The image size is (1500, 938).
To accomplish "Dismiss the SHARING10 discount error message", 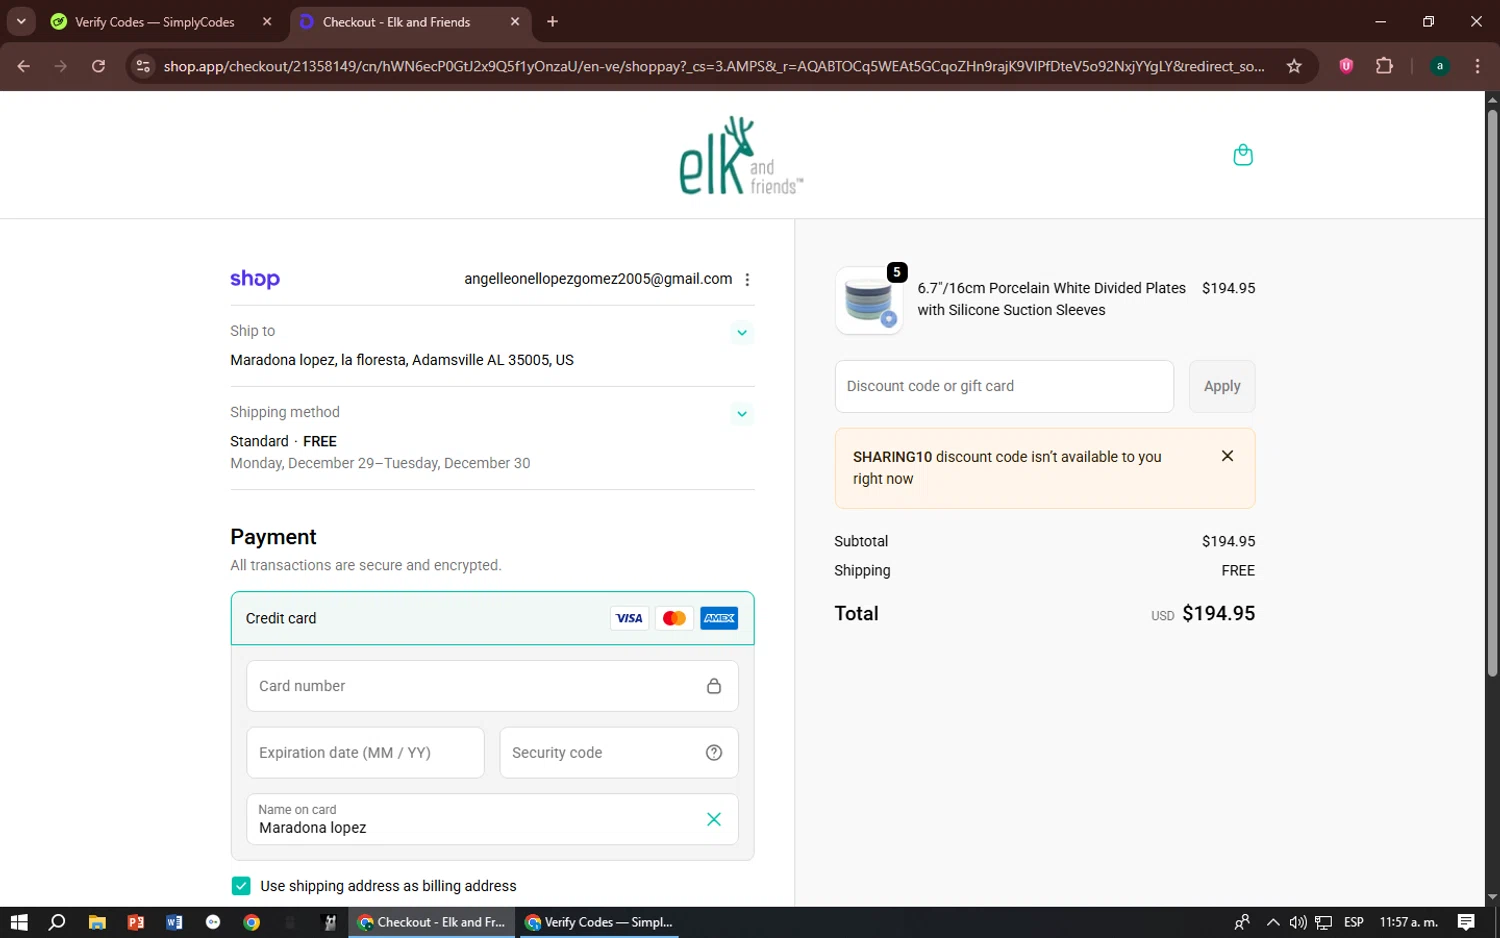I will [1227, 456].
